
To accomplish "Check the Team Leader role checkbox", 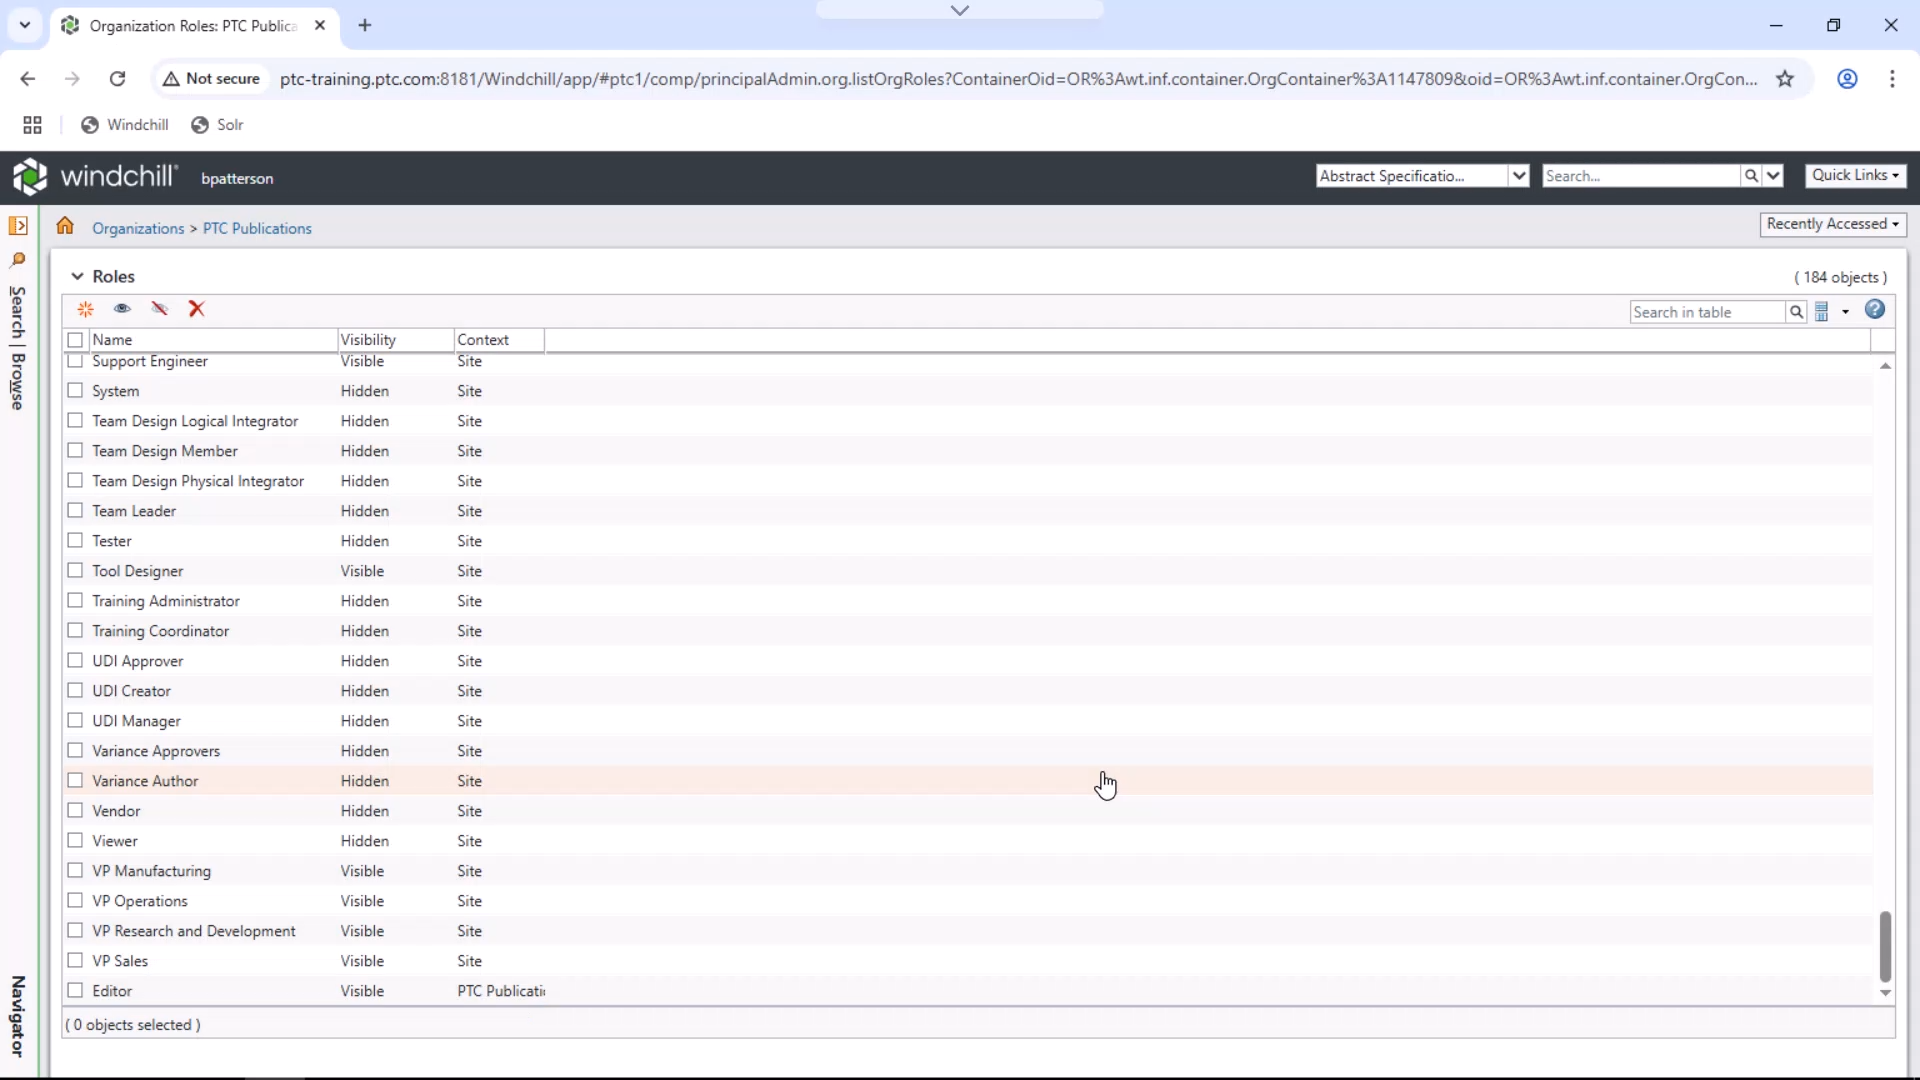I will (75, 510).
